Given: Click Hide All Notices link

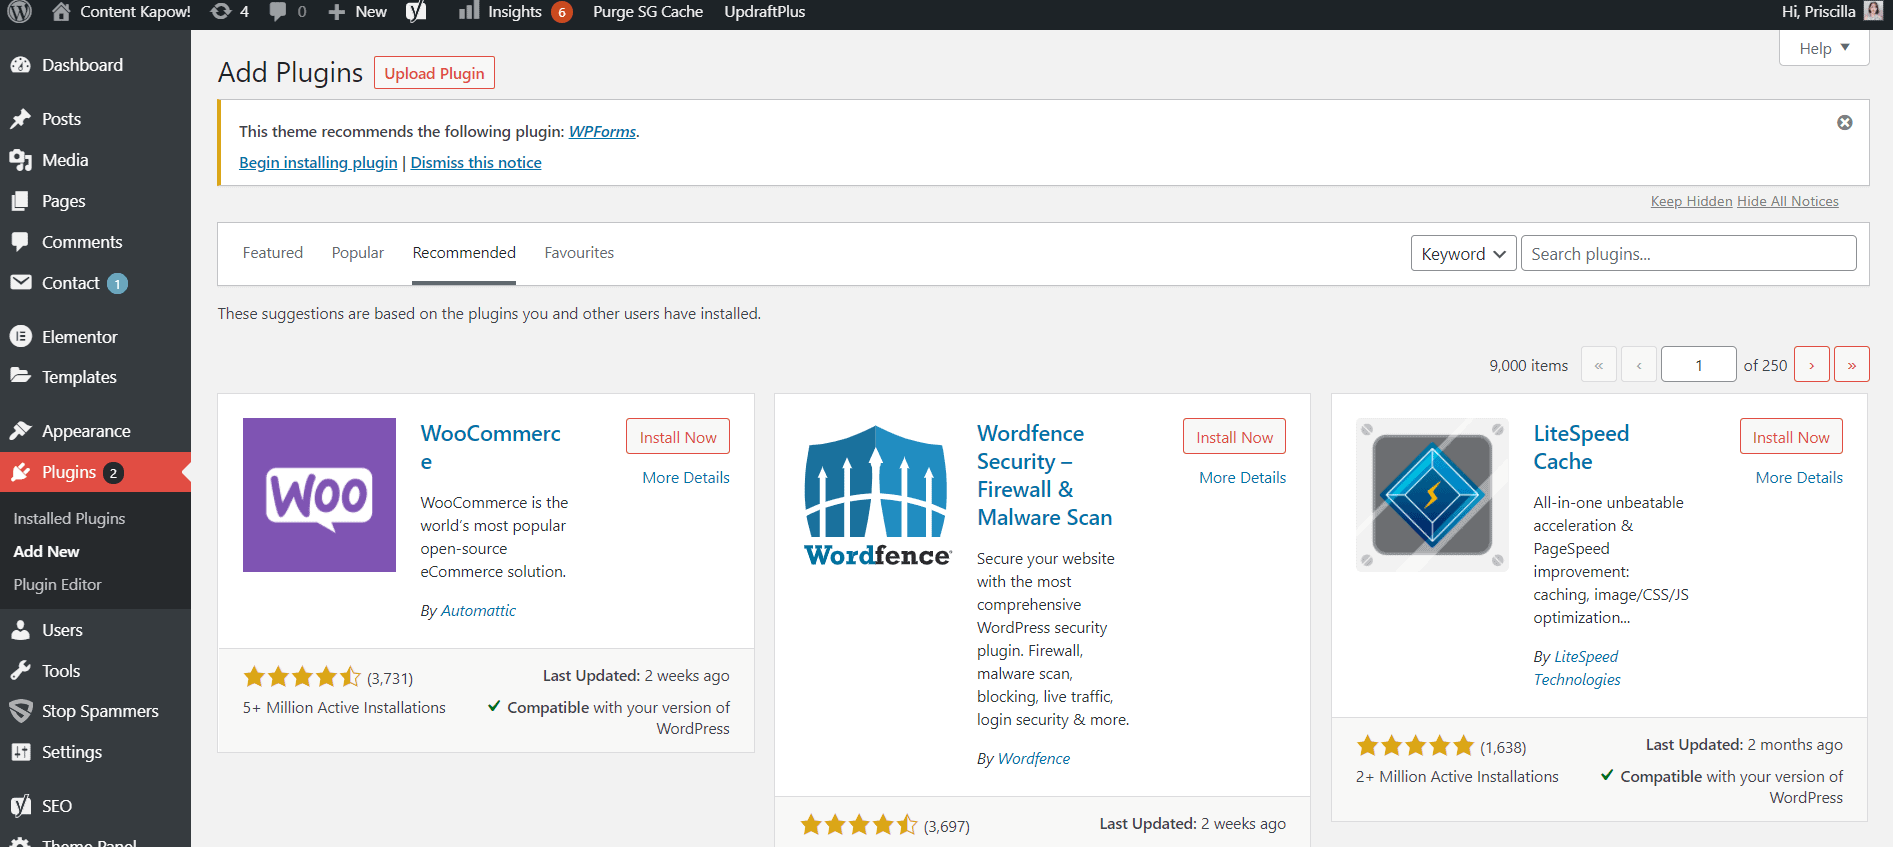Looking at the screenshot, I should point(1788,201).
